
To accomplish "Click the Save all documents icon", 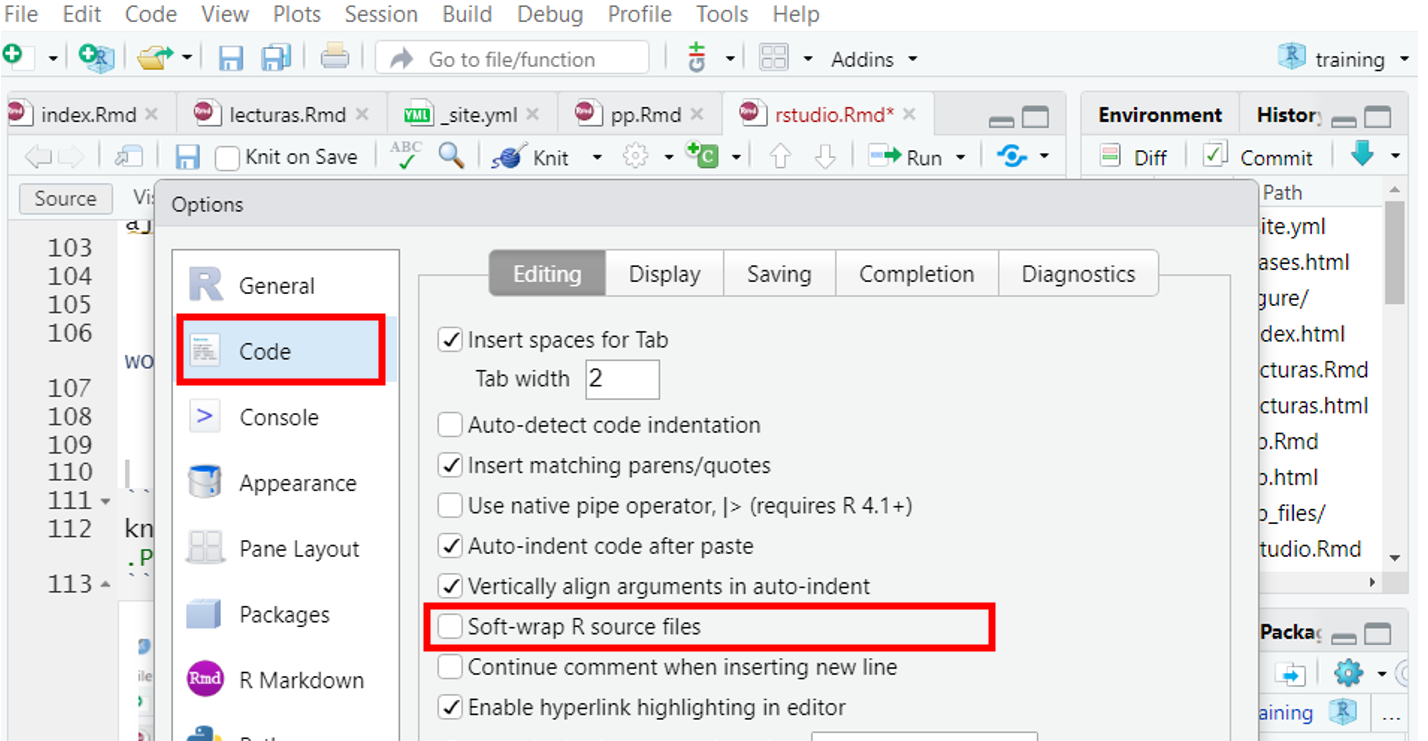I will coord(276,59).
